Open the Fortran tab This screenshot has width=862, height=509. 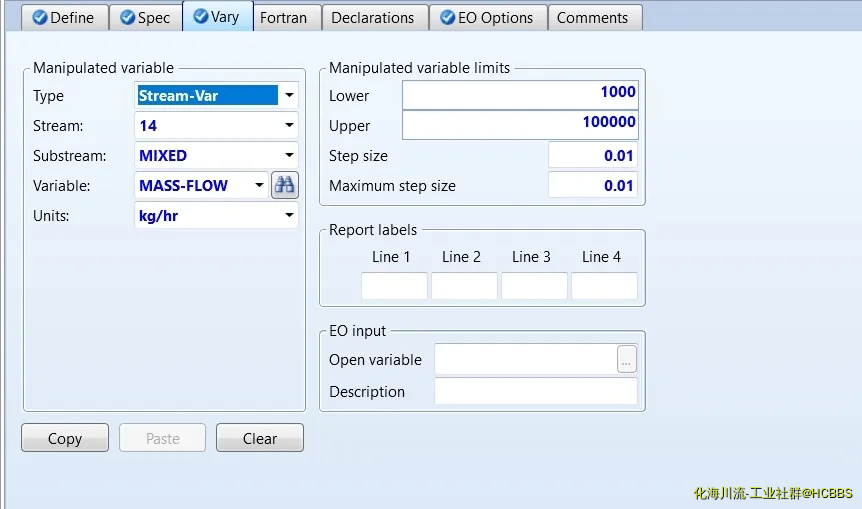click(x=283, y=17)
